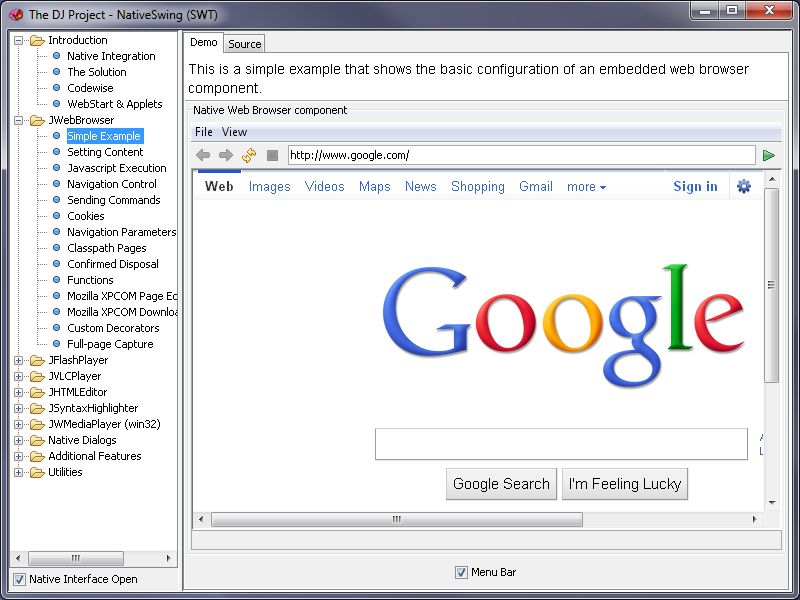This screenshot has width=800, height=600.
Task: Open Google settings gear icon
Action: 743,186
